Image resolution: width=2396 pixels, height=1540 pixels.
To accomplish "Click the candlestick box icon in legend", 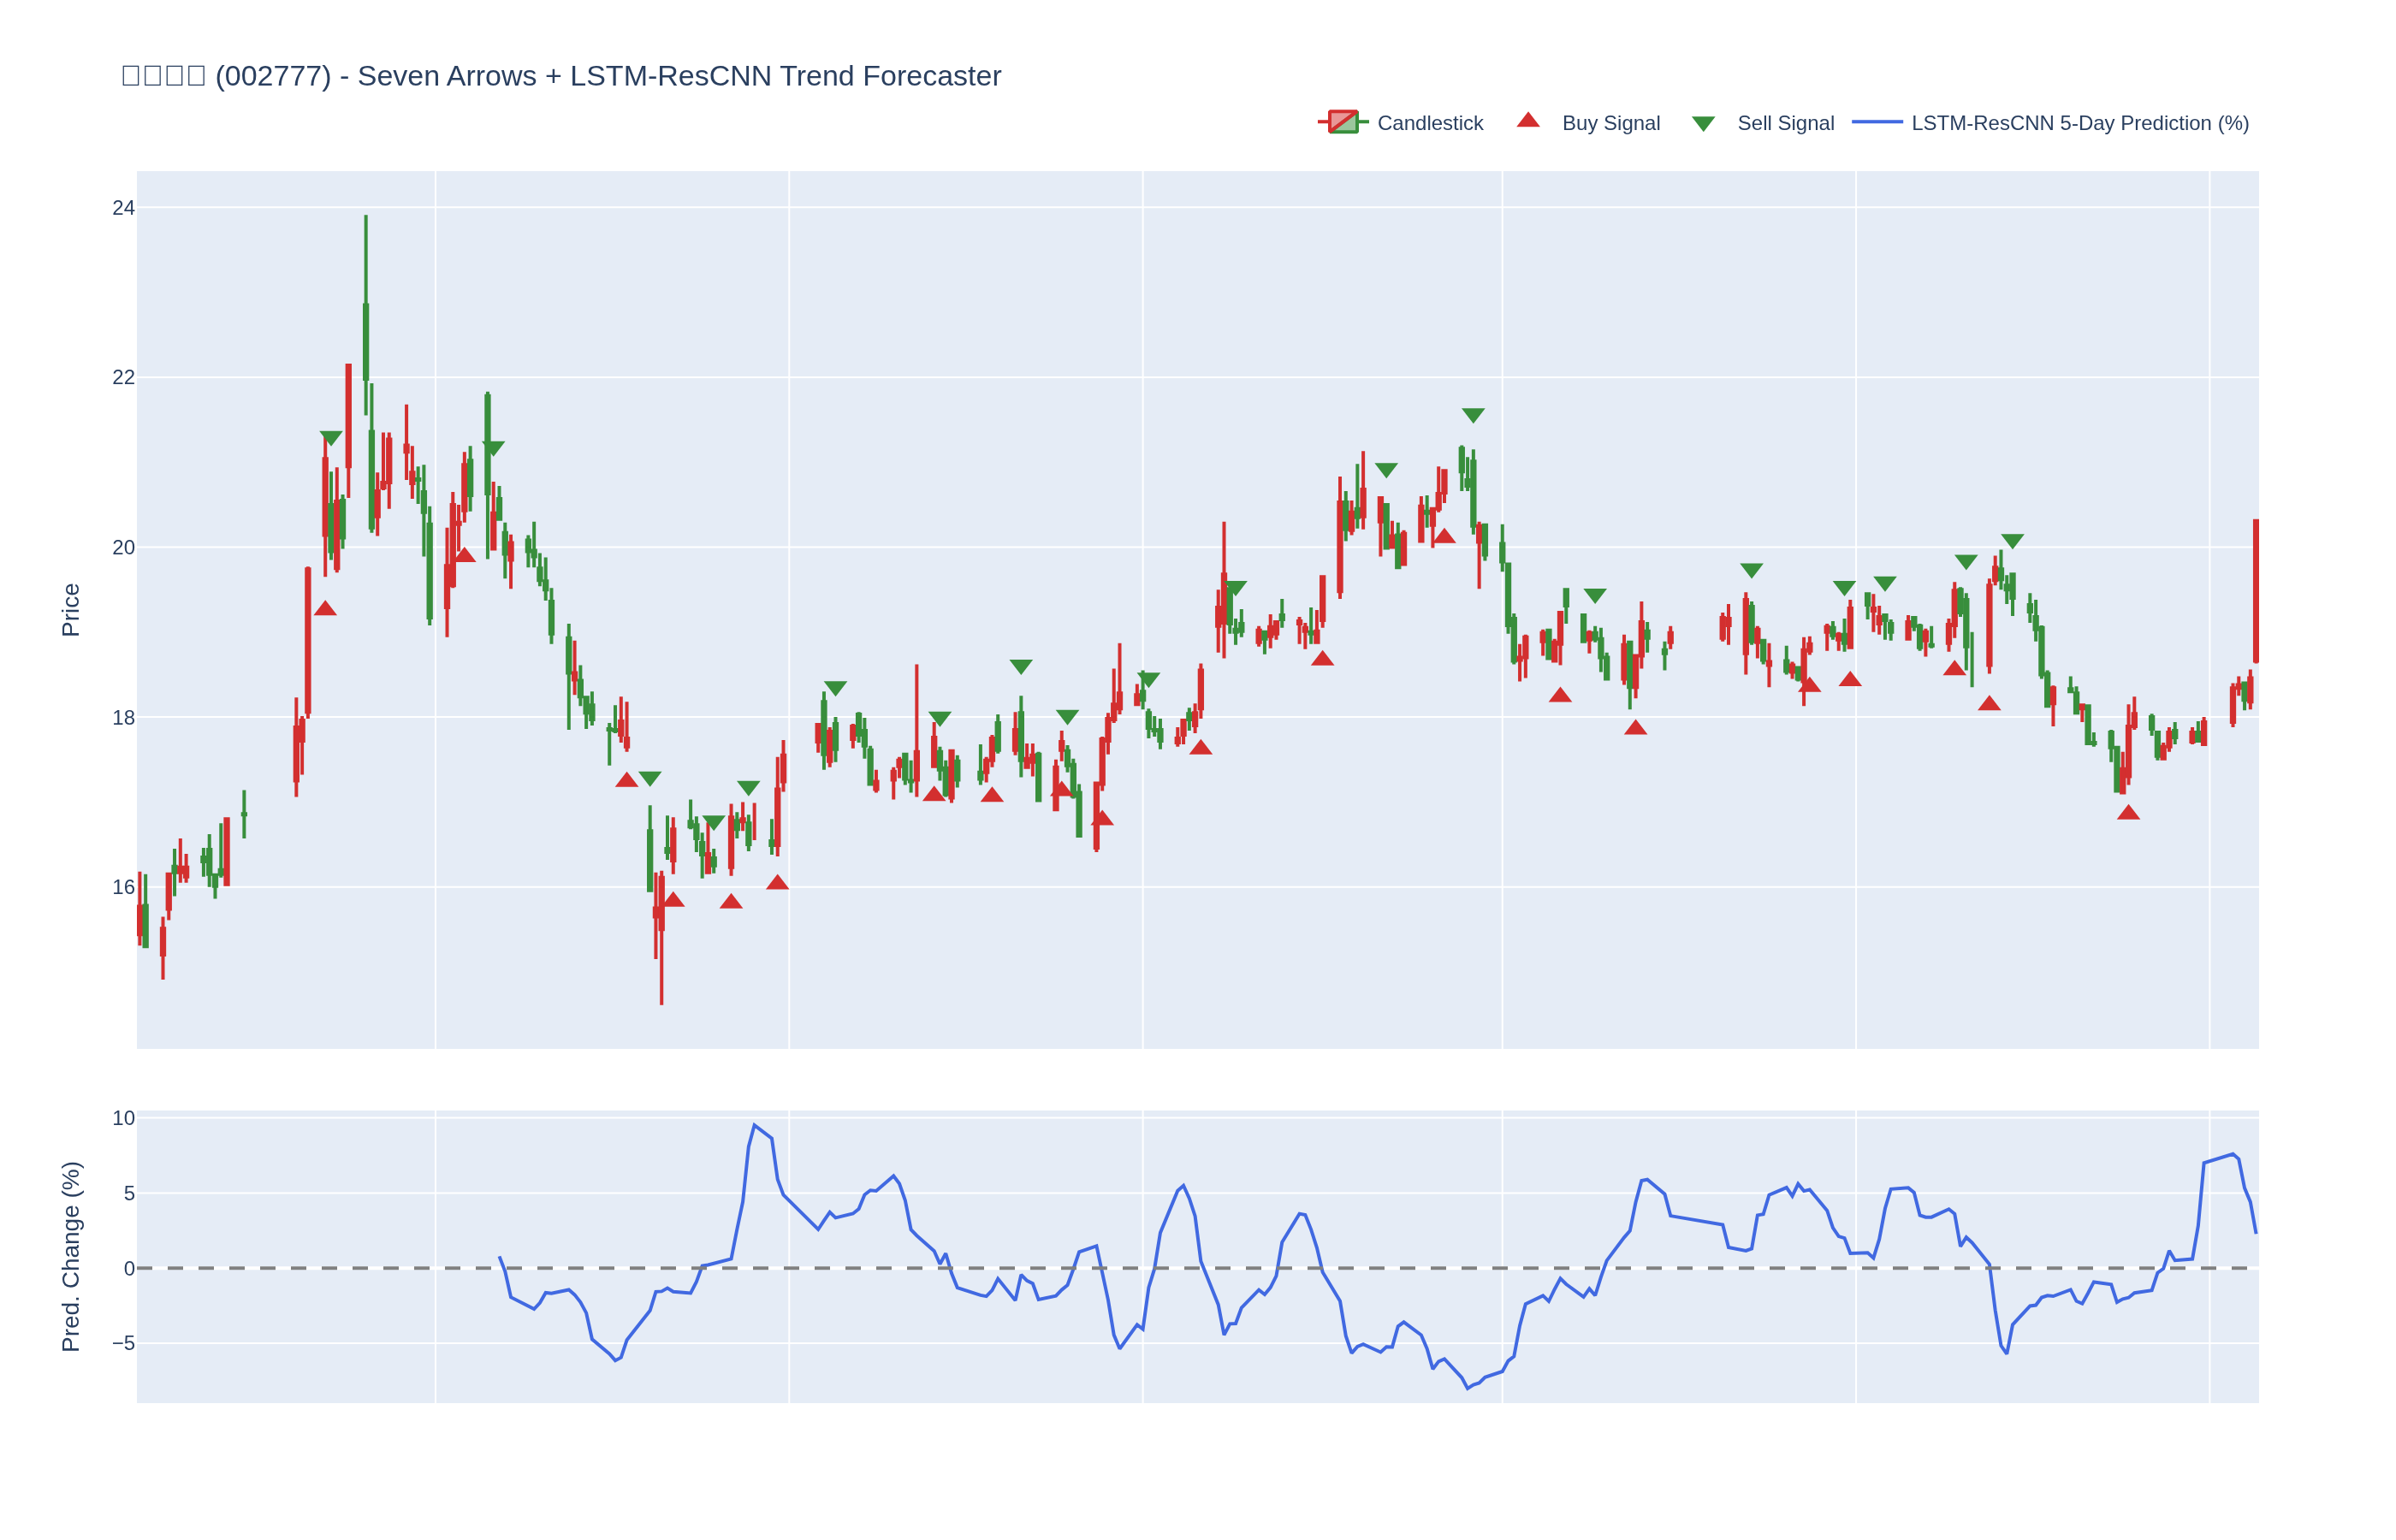I will (1343, 122).
